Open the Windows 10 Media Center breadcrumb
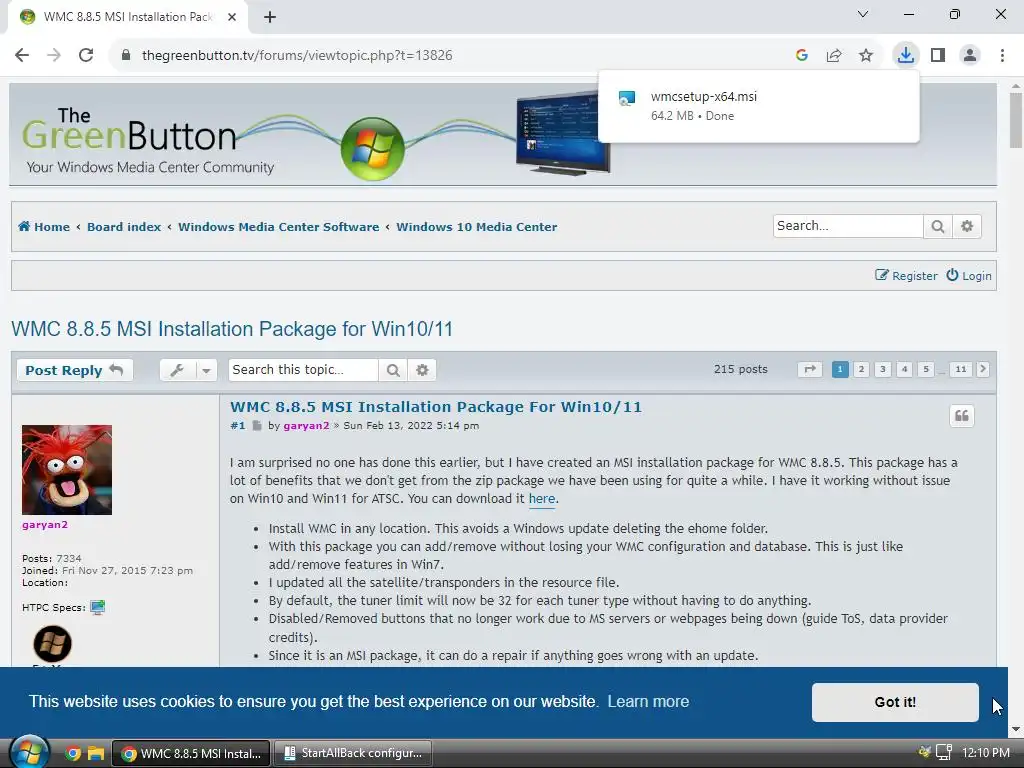 [477, 227]
